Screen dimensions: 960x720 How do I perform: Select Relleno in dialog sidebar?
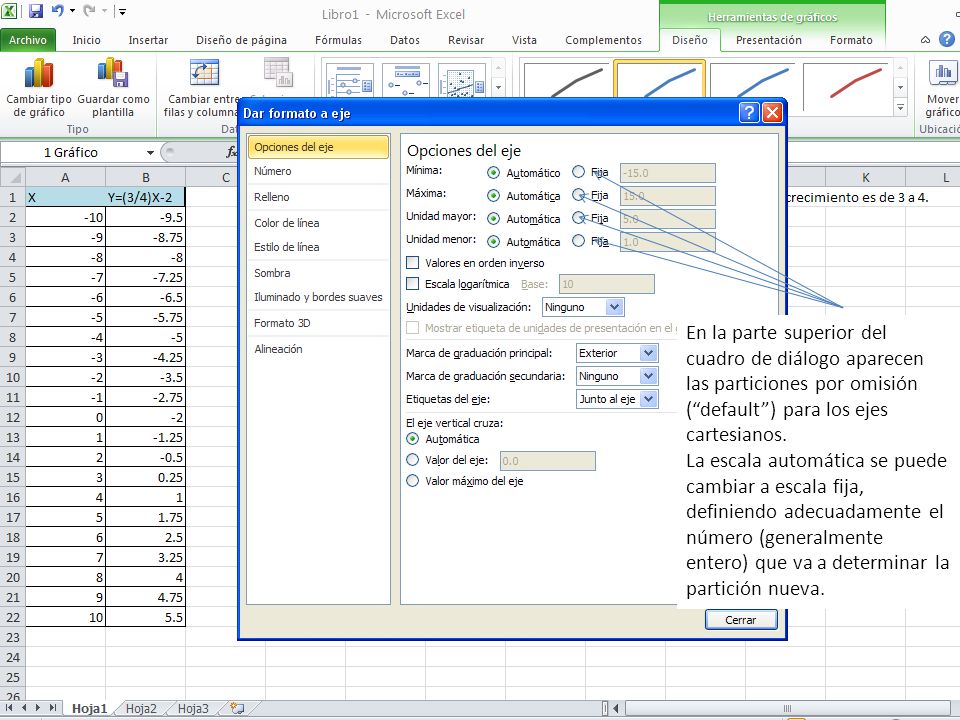point(318,197)
